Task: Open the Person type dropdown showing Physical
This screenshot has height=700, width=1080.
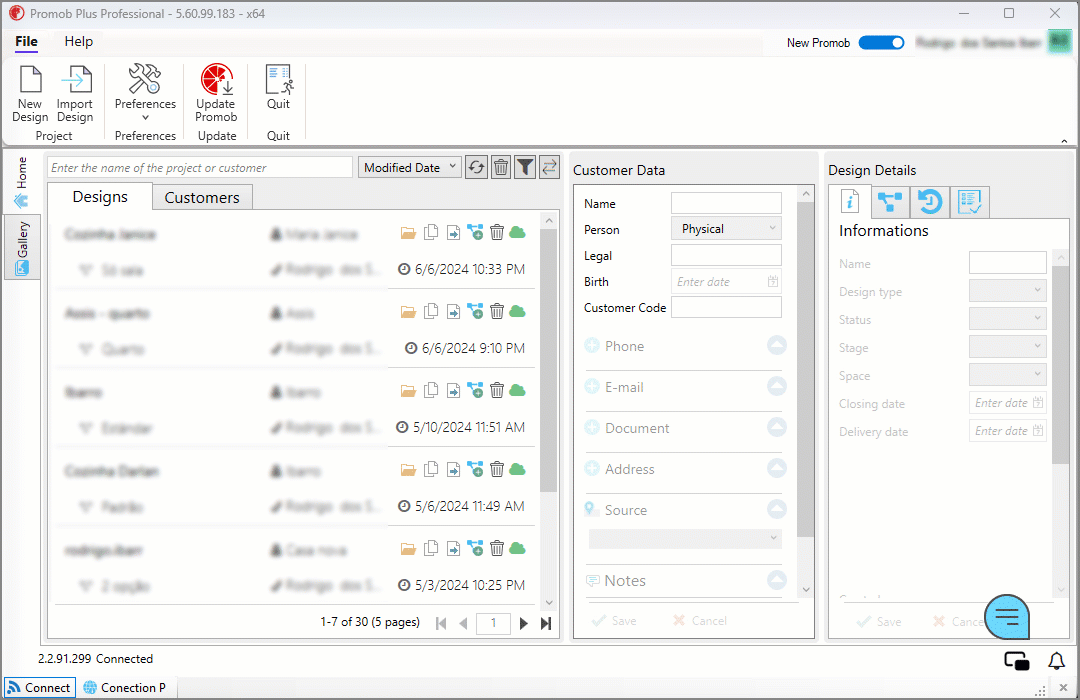Action: coord(726,229)
